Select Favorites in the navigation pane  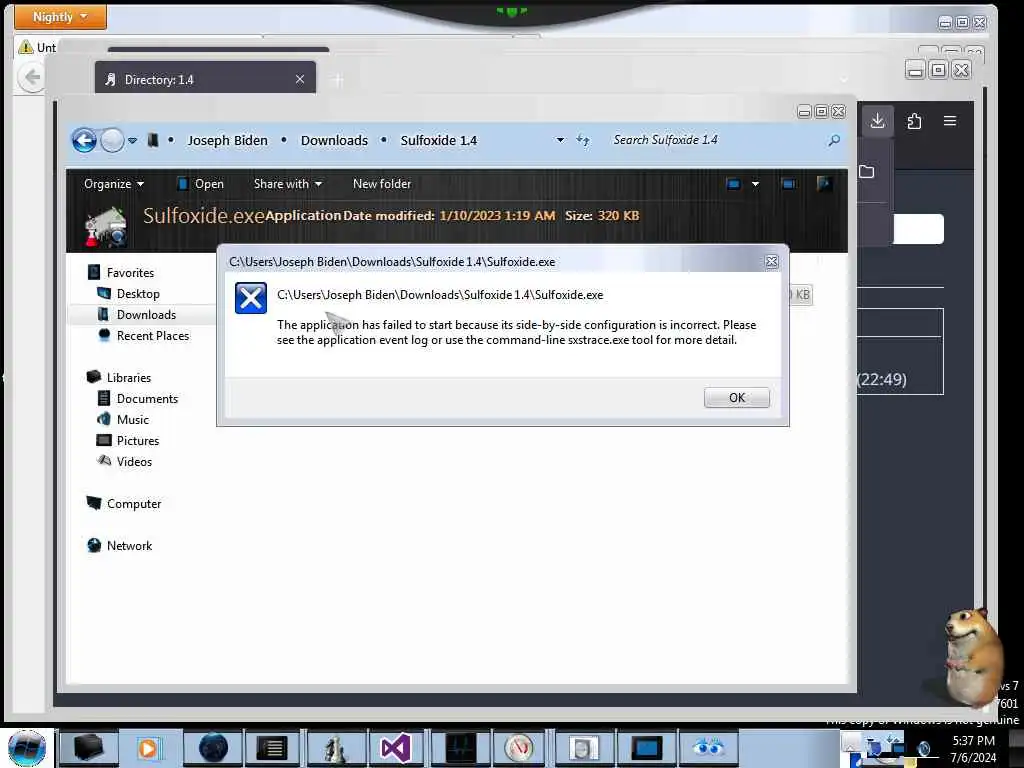point(130,272)
